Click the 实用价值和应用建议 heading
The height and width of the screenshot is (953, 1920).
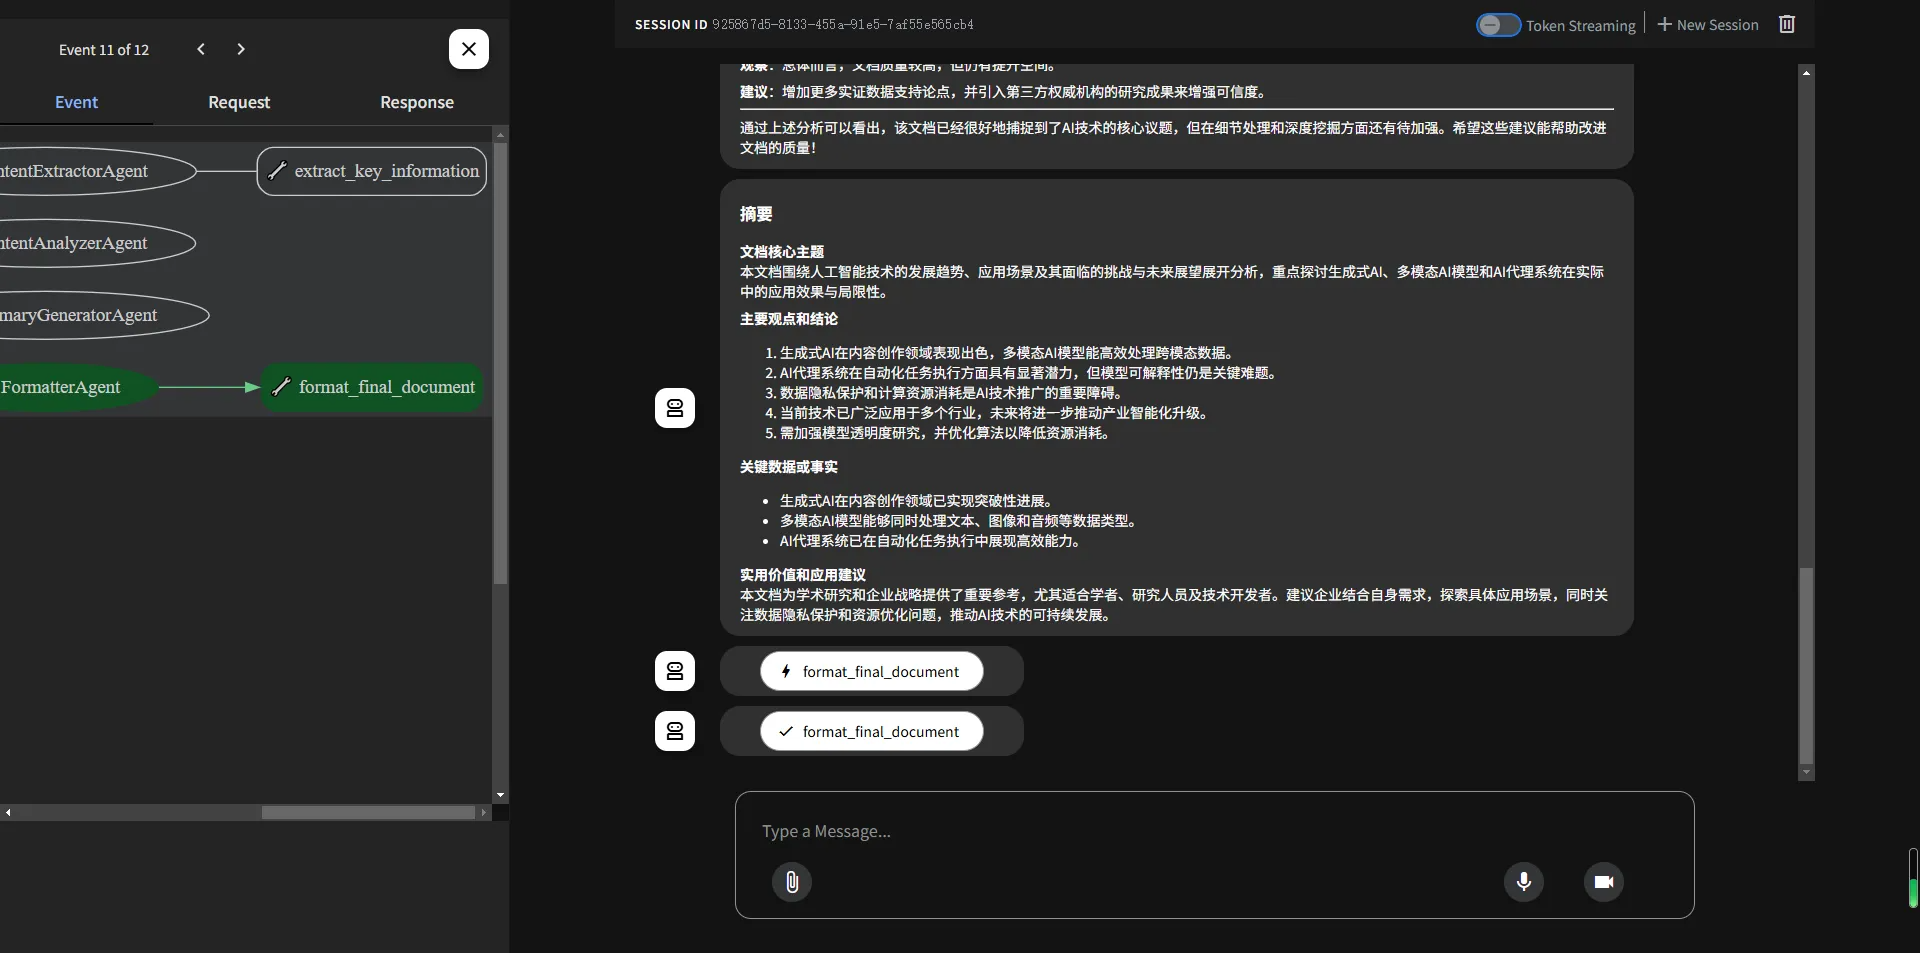803,575
